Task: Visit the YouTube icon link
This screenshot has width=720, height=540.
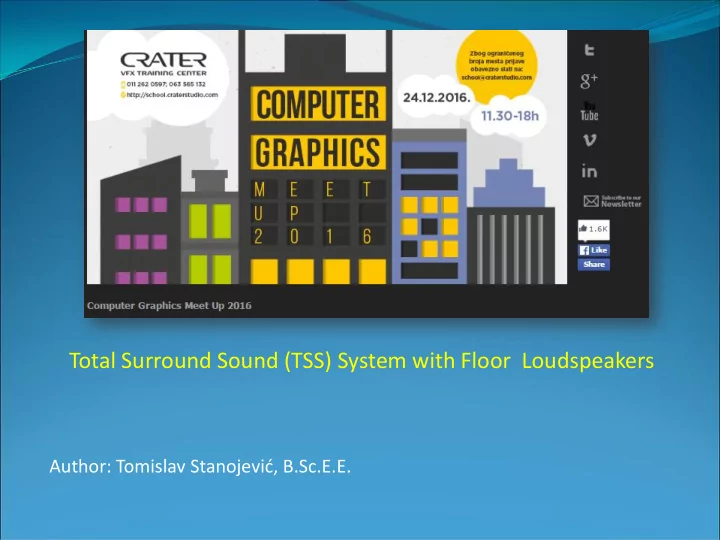Action: pyautogui.click(x=589, y=112)
